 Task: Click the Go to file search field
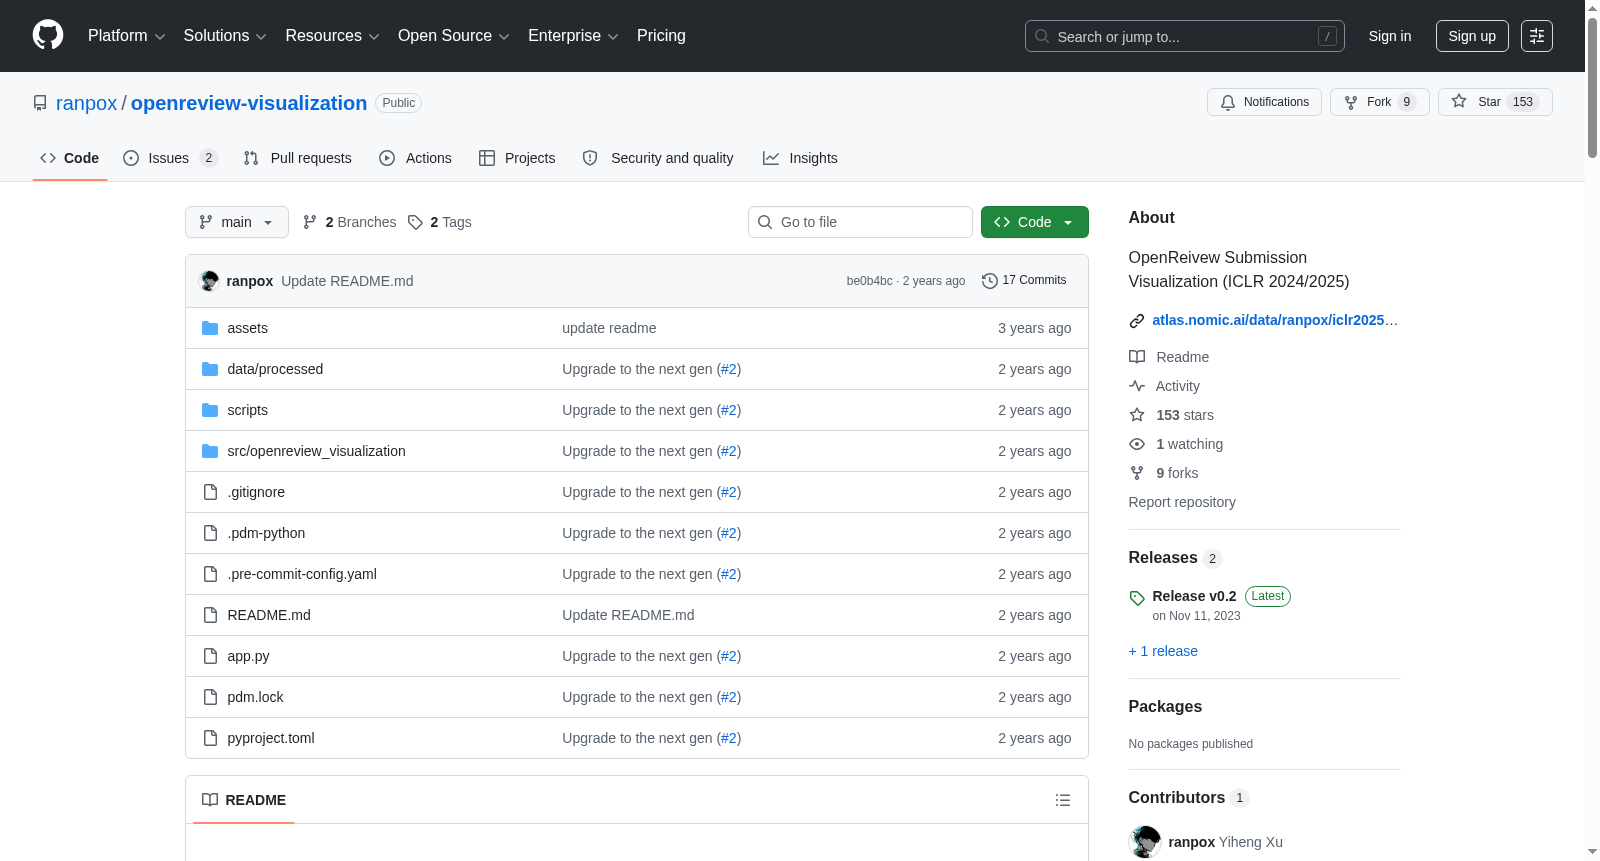(x=860, y=222)
